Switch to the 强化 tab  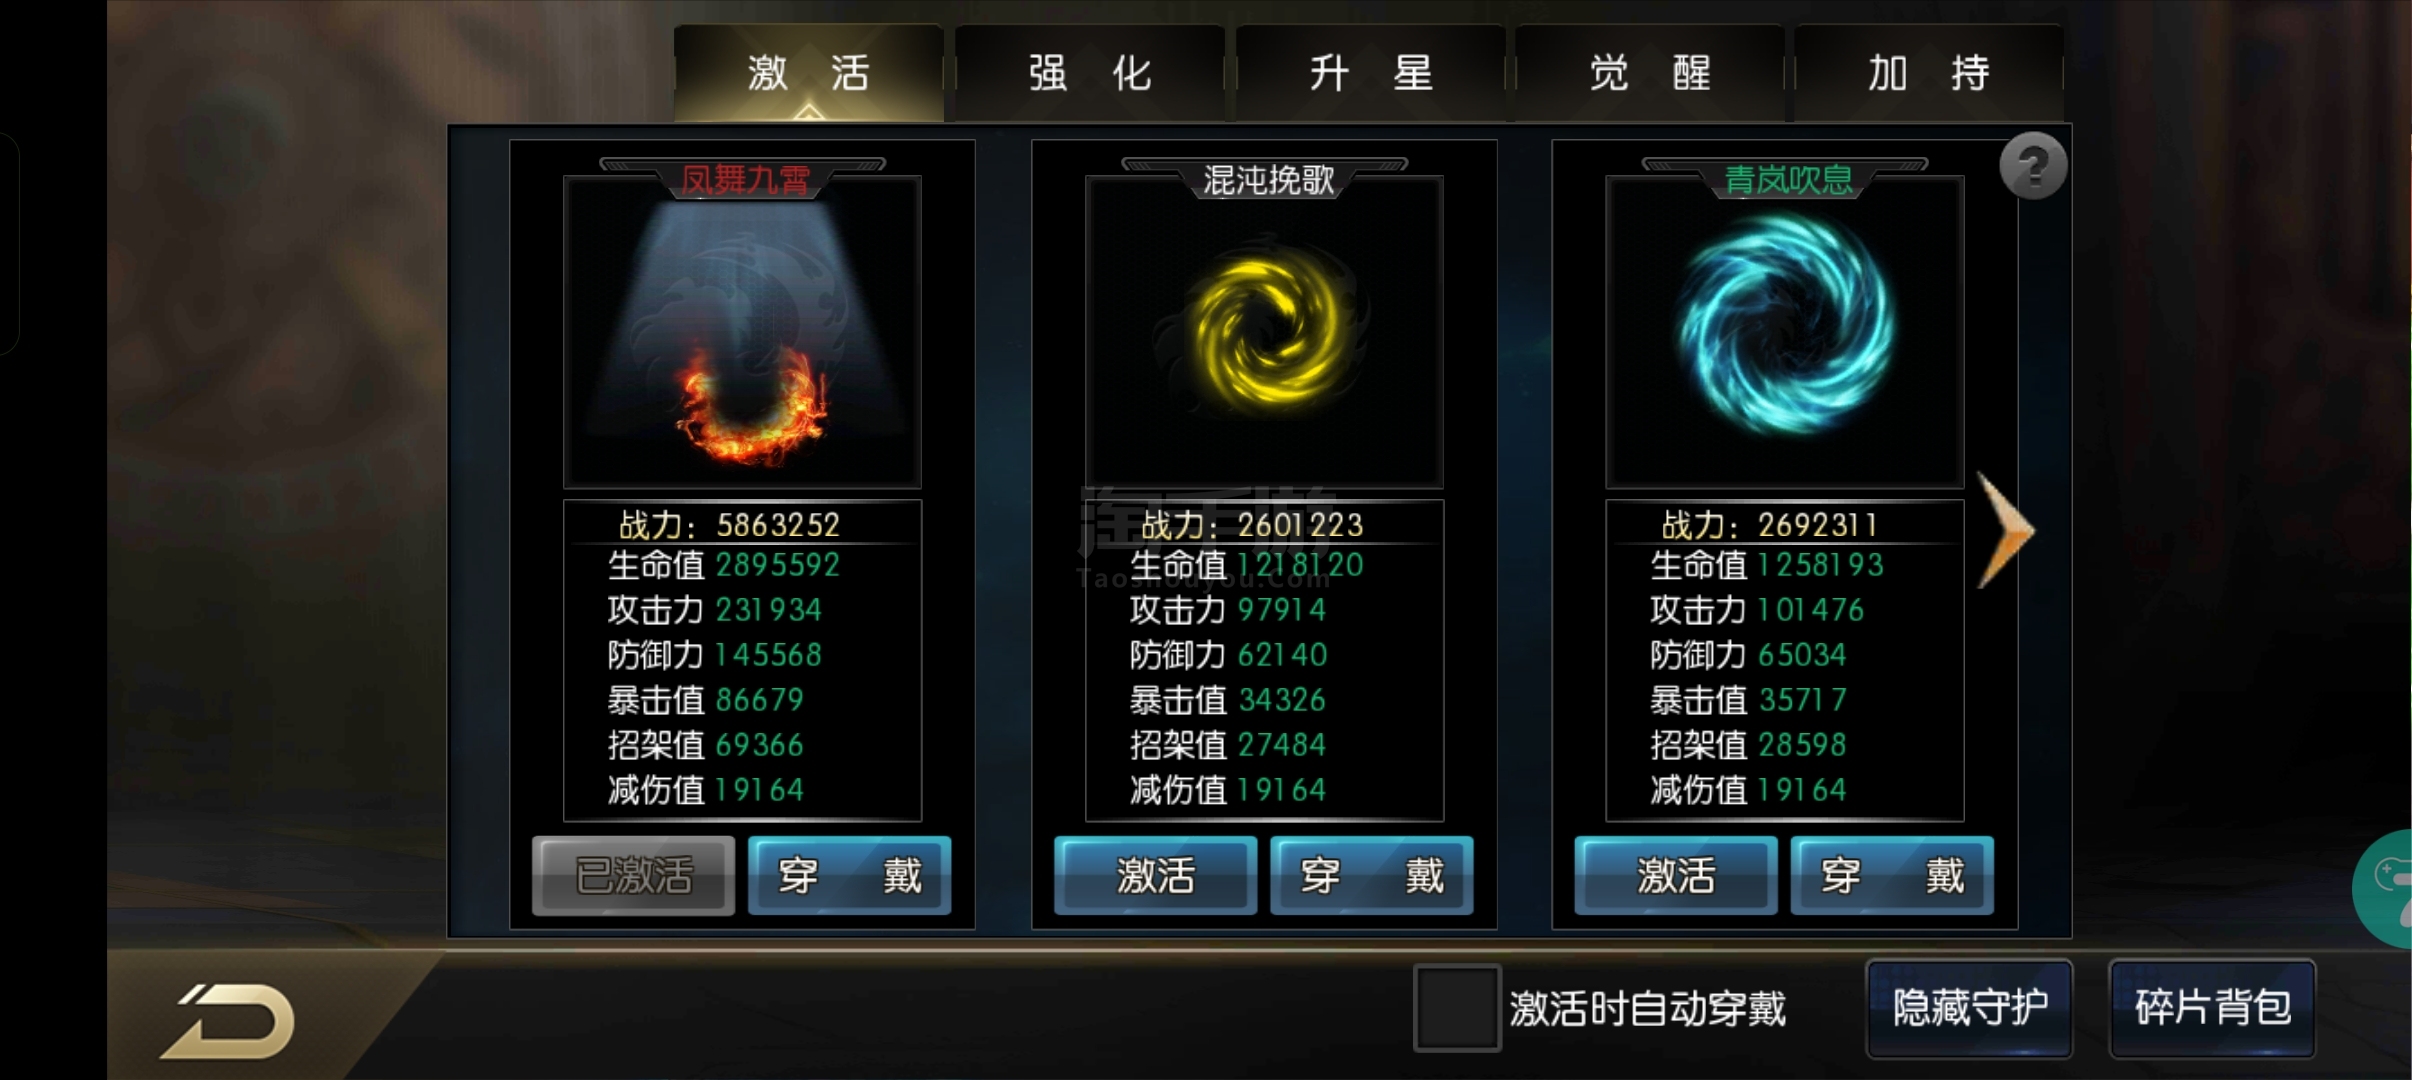pos(1090,73)
